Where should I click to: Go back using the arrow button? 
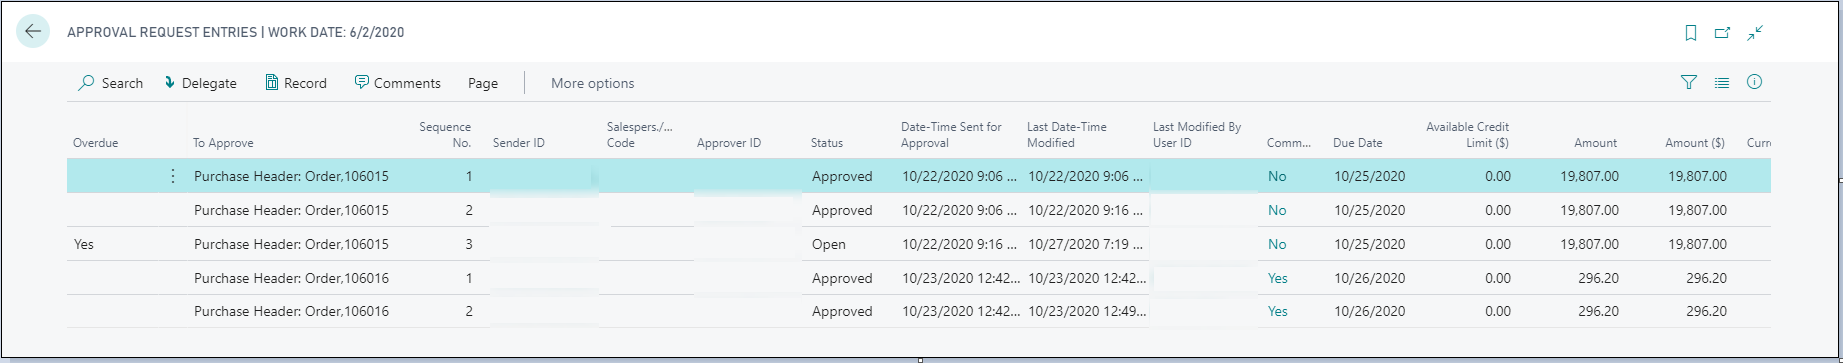[x=33, y=31]
